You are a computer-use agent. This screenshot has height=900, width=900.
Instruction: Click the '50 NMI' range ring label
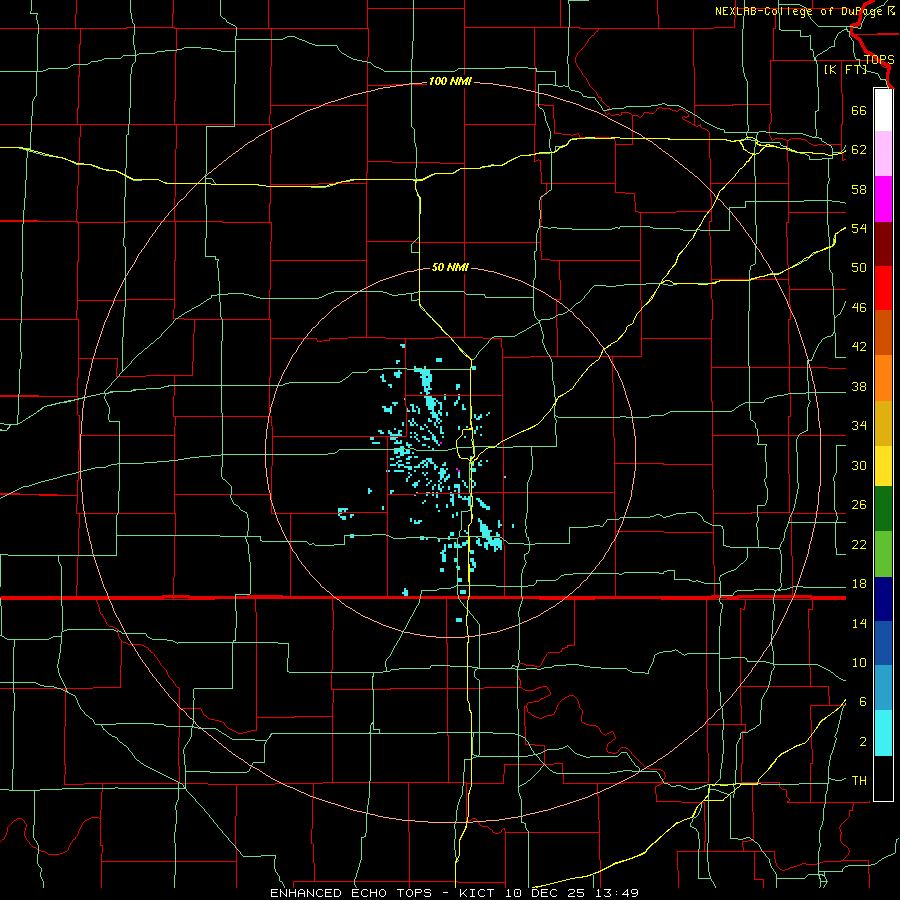point(450,267)
